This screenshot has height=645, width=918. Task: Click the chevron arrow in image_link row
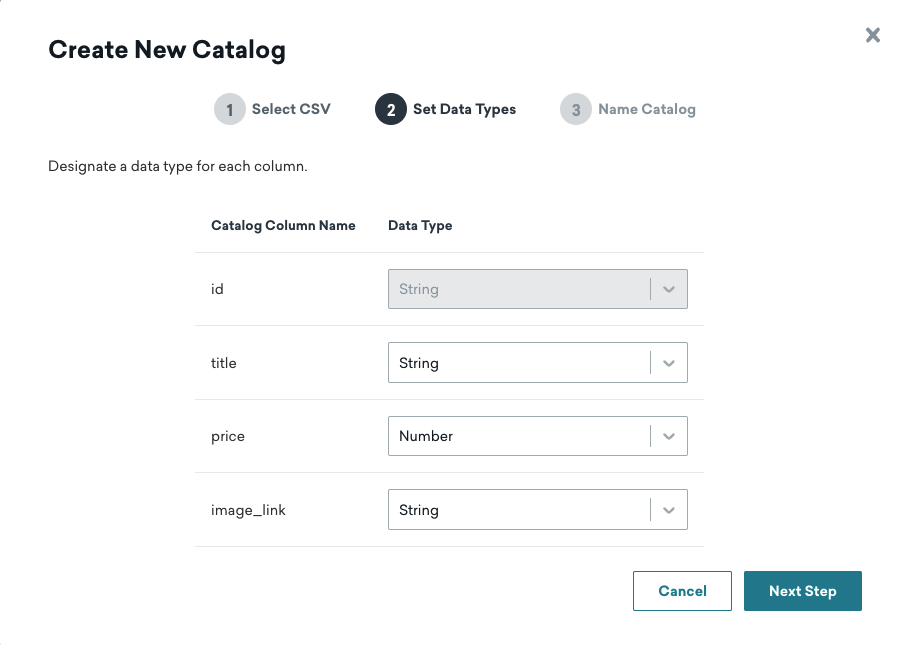coord(669,510)
